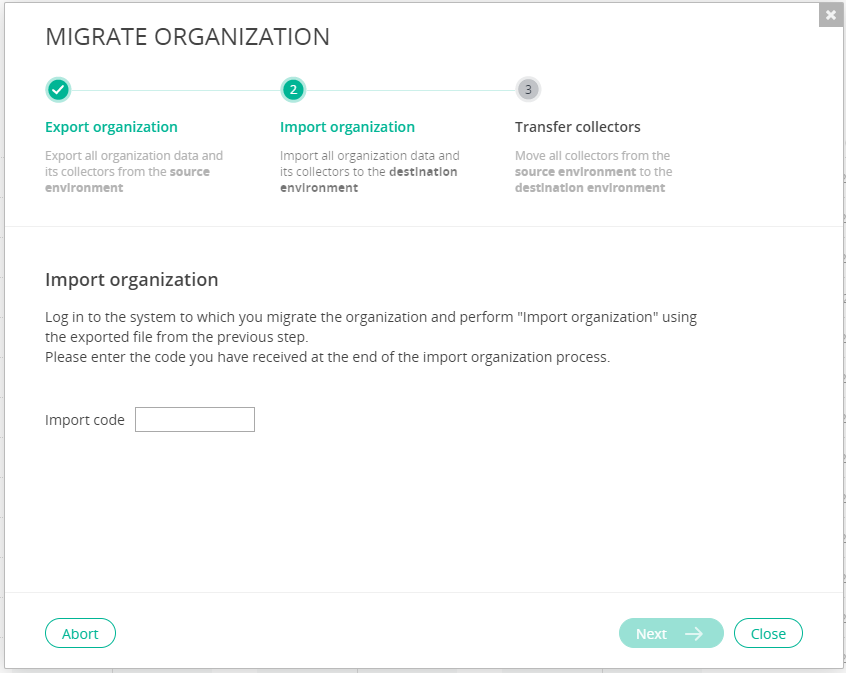Click the Import organization step description text
Screen dimensions: 846x673
point(369,171)
